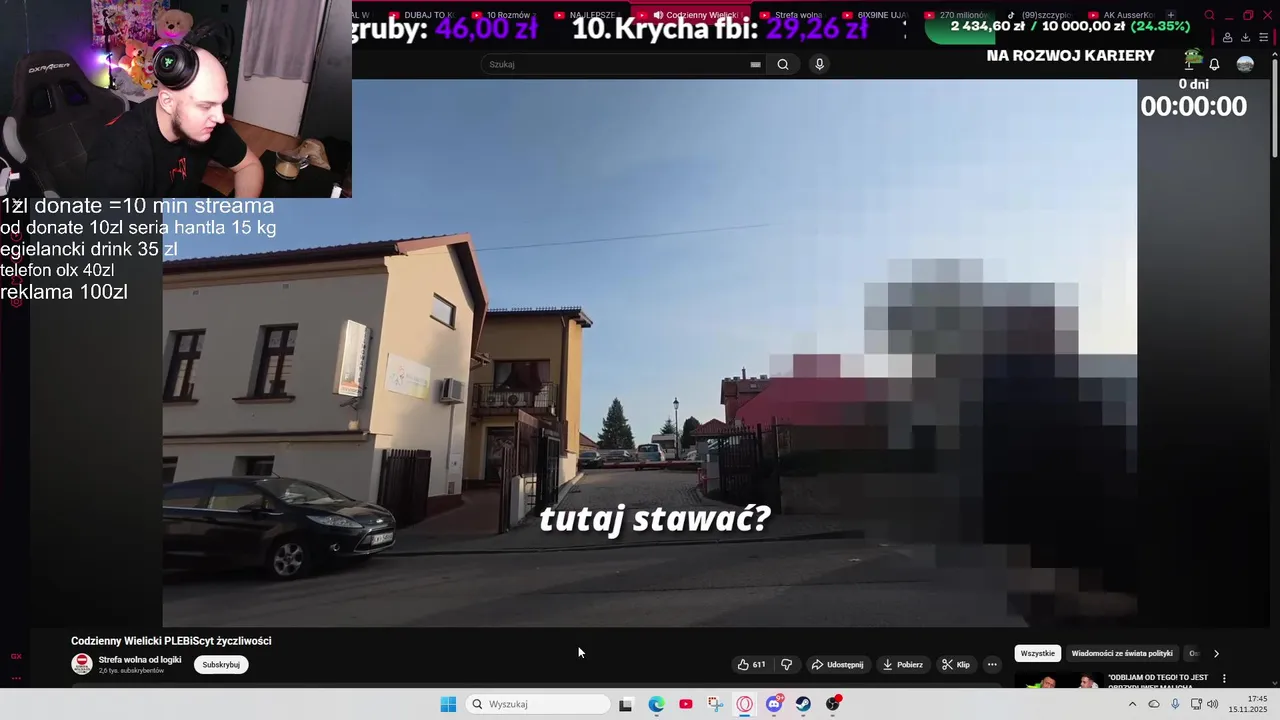Show more filter chips with right chevron
This screenshot has width=1280, height=720.
[x=1216, y=653]
